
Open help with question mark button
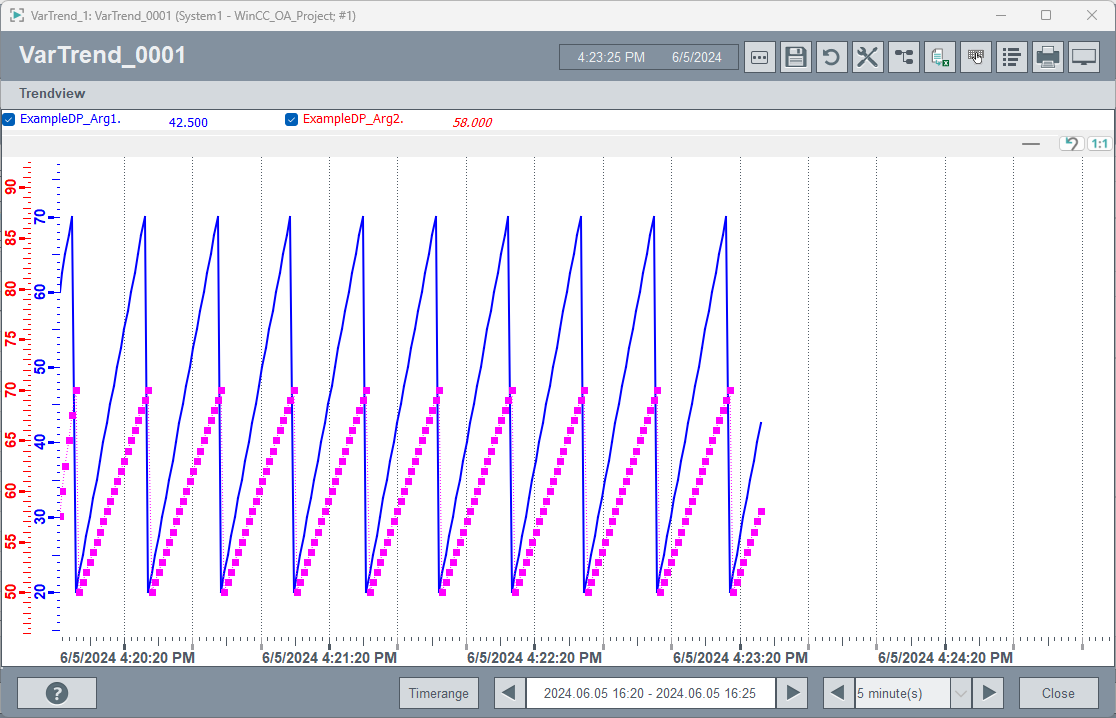coord(57,693)
